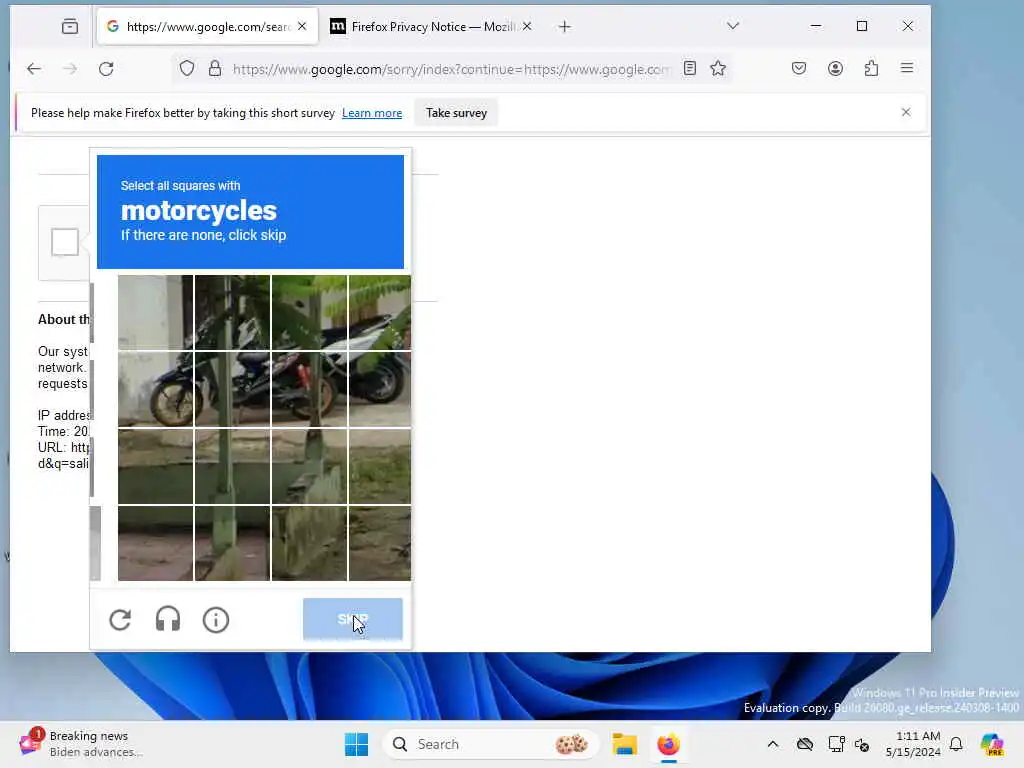Click the network display tray icon

pos(836,744)
